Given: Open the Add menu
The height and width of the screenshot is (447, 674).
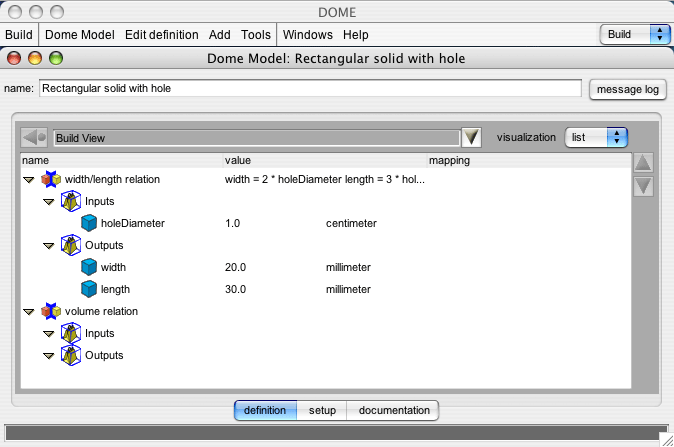Looking at the screenshot, I should click(220, 34).
